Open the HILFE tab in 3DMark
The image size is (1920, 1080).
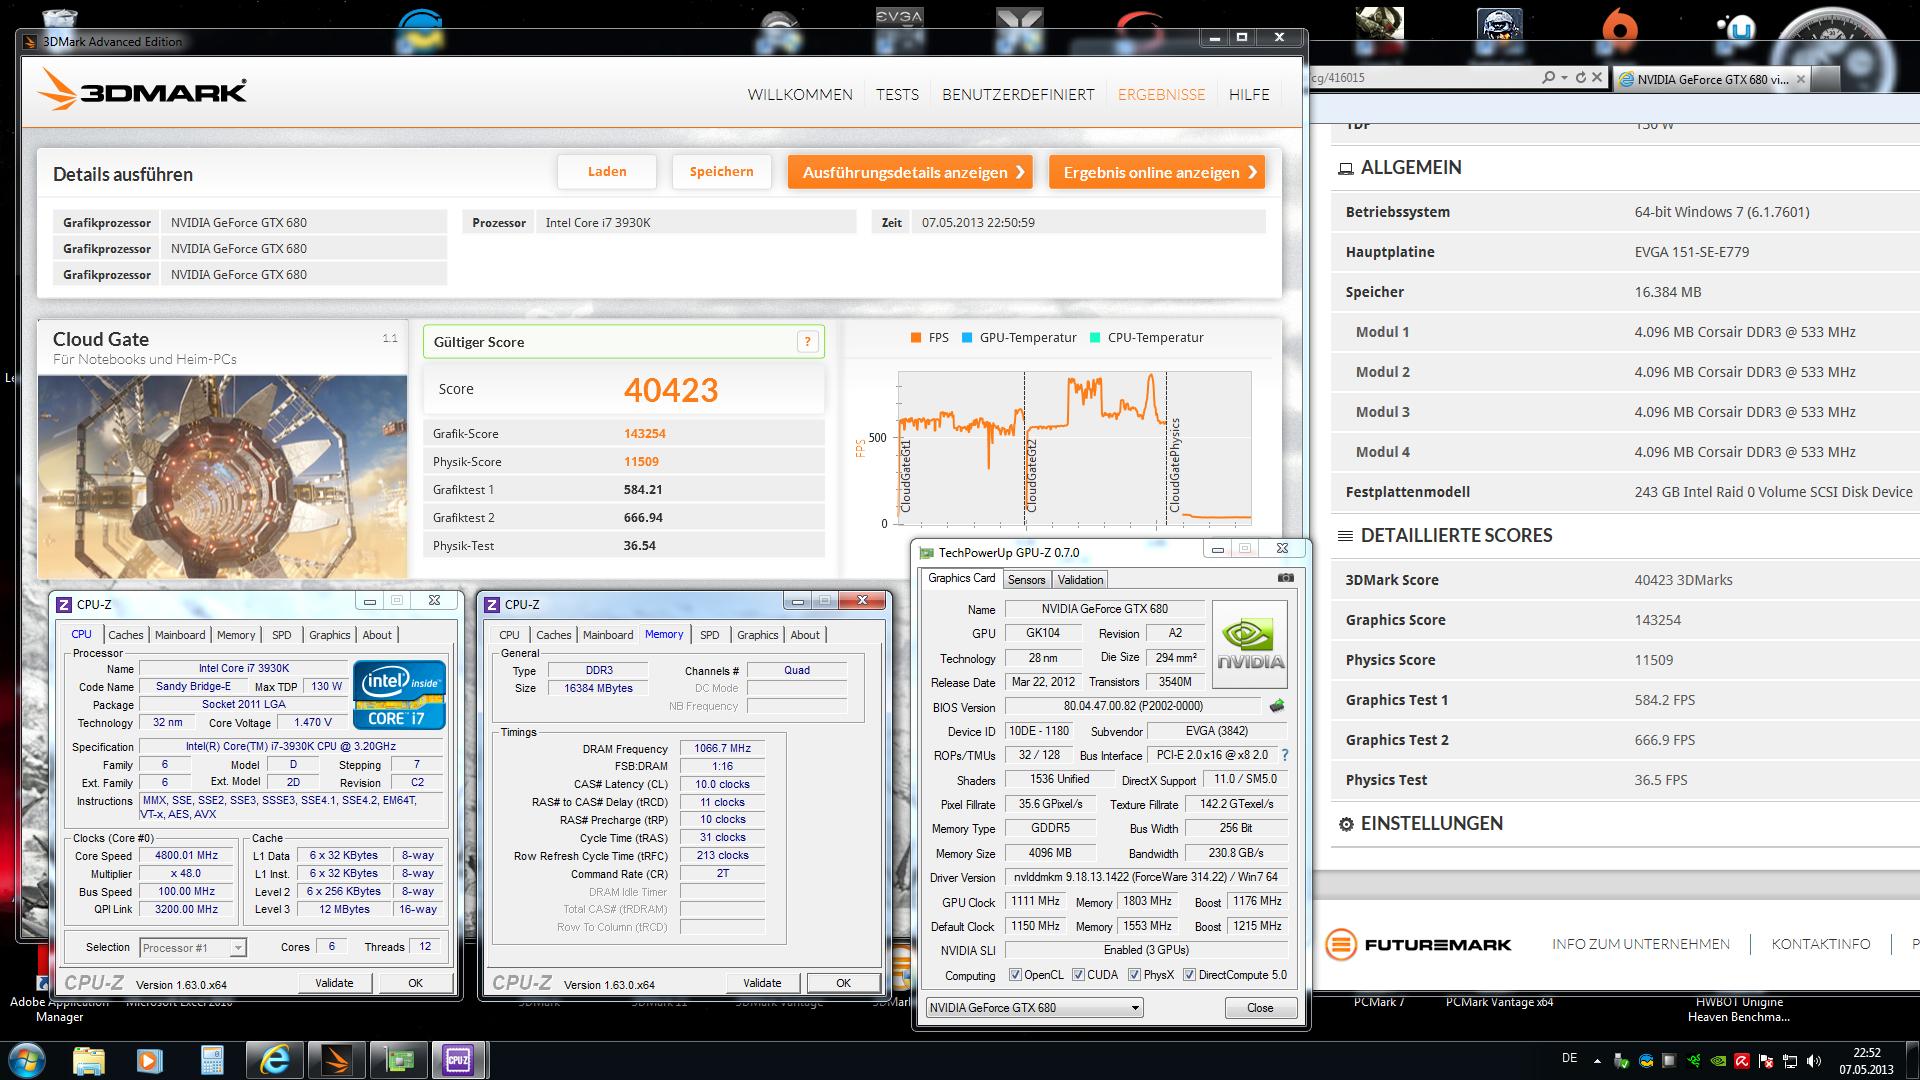(x=1249, y=94)
